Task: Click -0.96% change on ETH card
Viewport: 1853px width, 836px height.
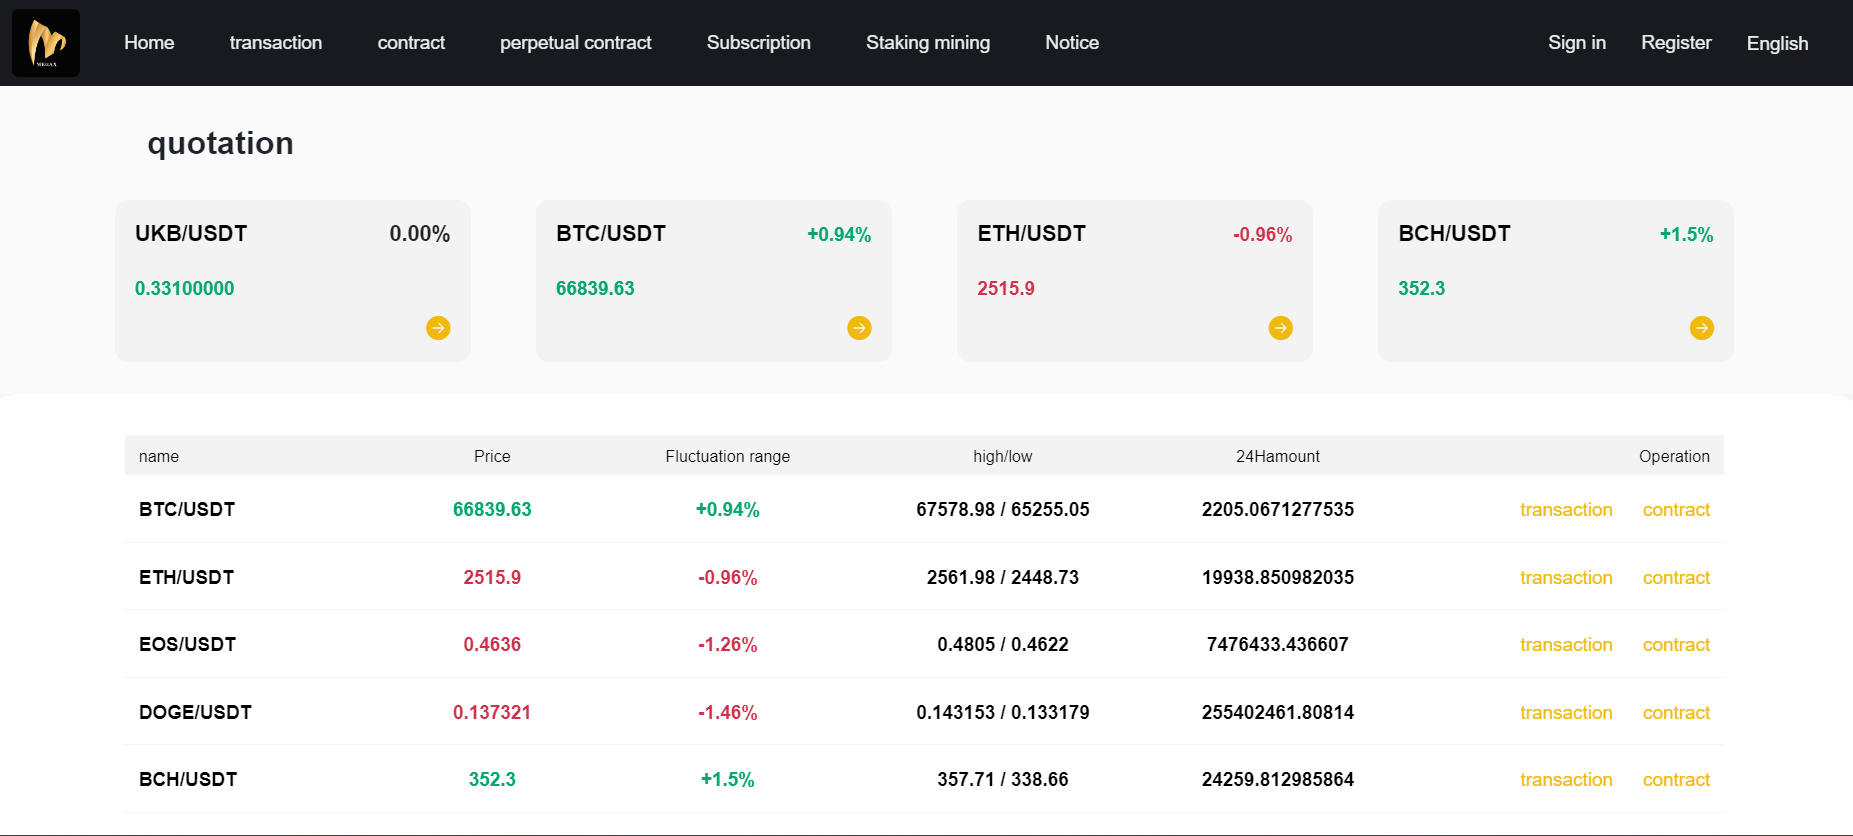Action: pyautogui.click(x=1262, y=234)
